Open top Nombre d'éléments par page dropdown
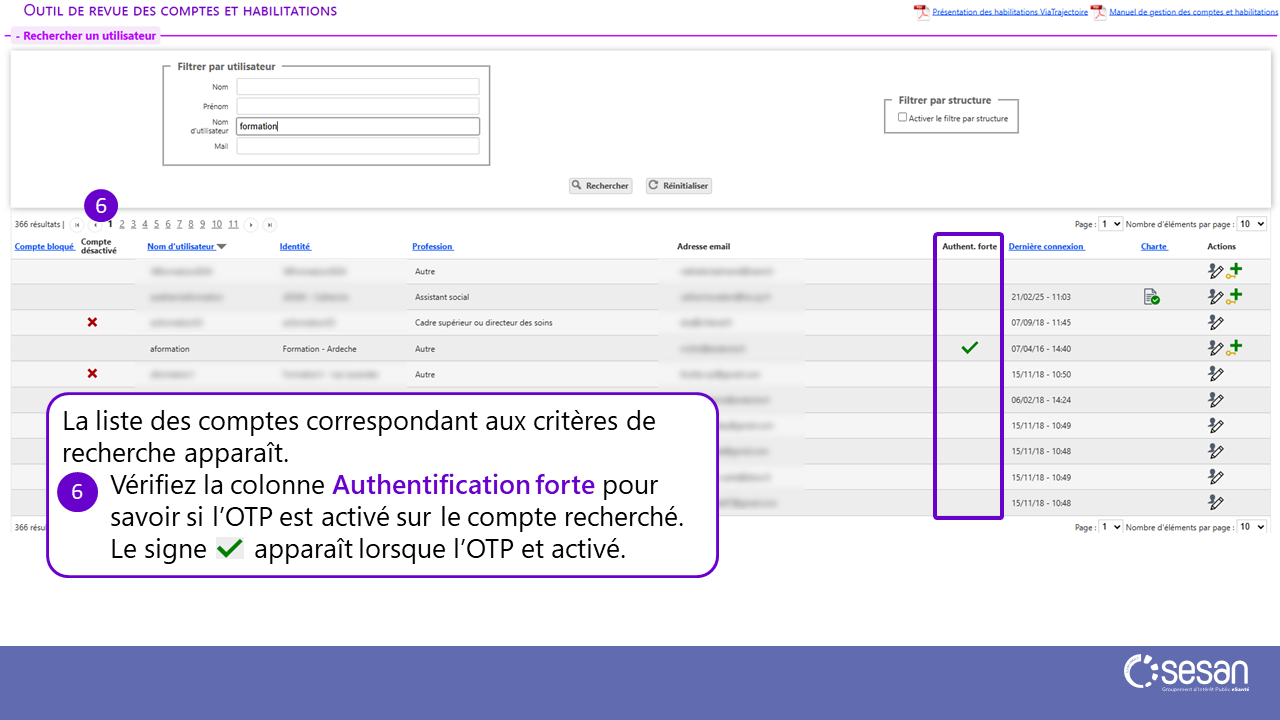The height and width of the screenshot is (720, 1280). pos(1251,224)
